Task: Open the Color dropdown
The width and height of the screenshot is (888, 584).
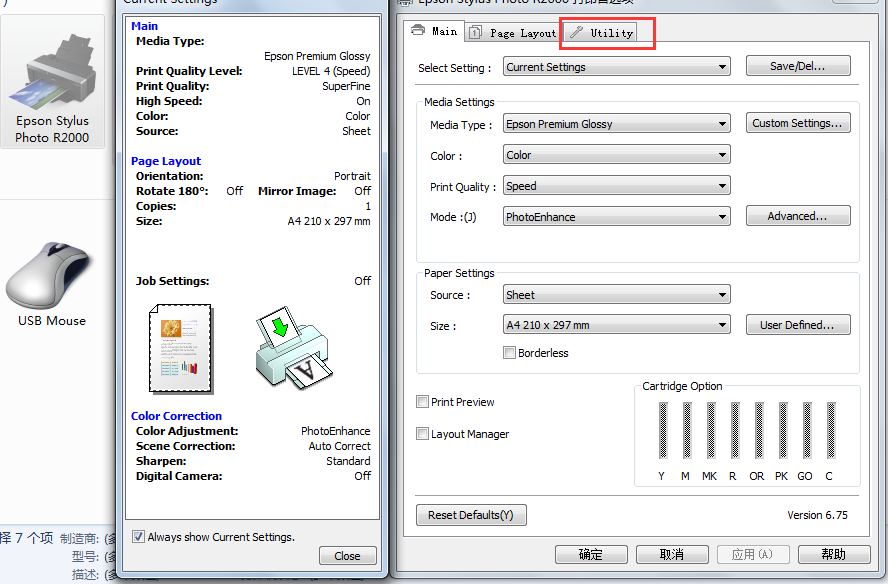Action: [617, 155]
